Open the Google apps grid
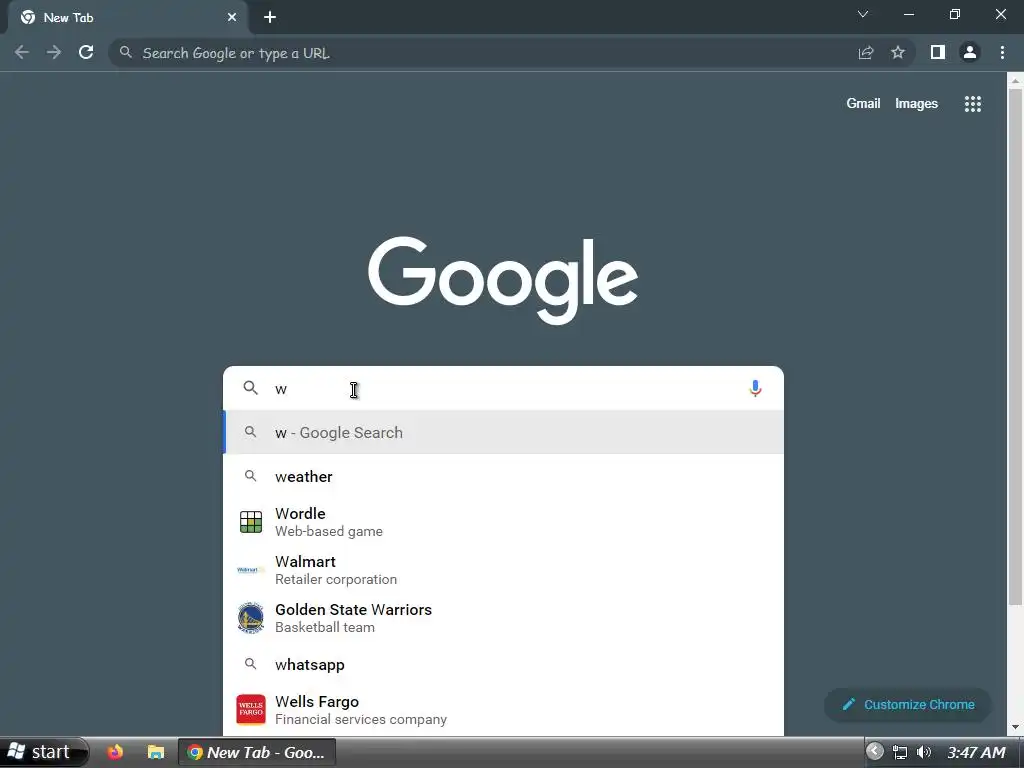The width and height of the screenshot is (1024, 768). (973, 104)
